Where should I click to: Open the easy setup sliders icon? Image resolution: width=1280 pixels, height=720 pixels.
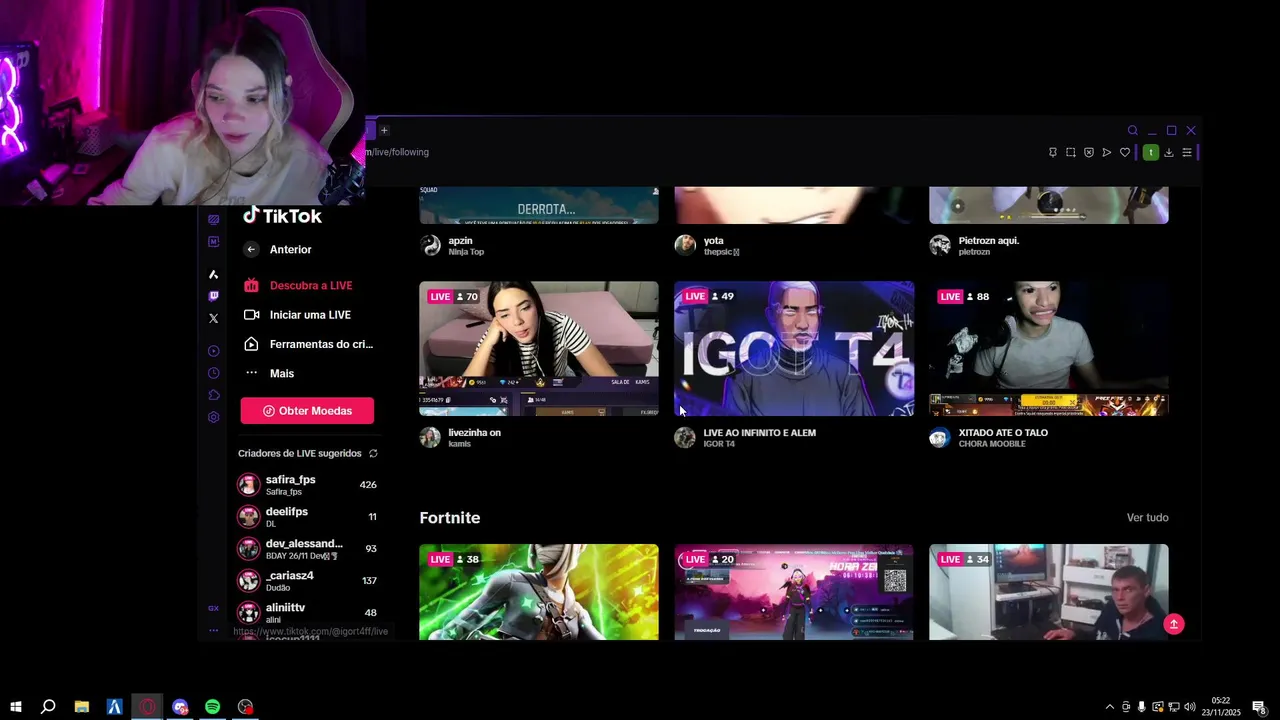pyautogui.click(x=1187, y=152)
